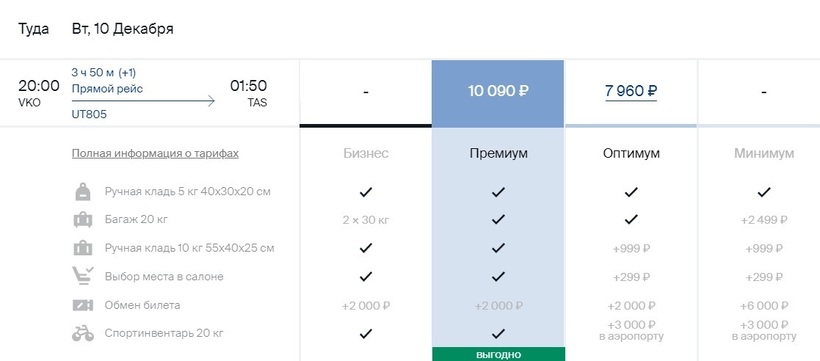Click the ticket exchange icon
This screenshot has width=820, height=361.
tap(83, 305)
